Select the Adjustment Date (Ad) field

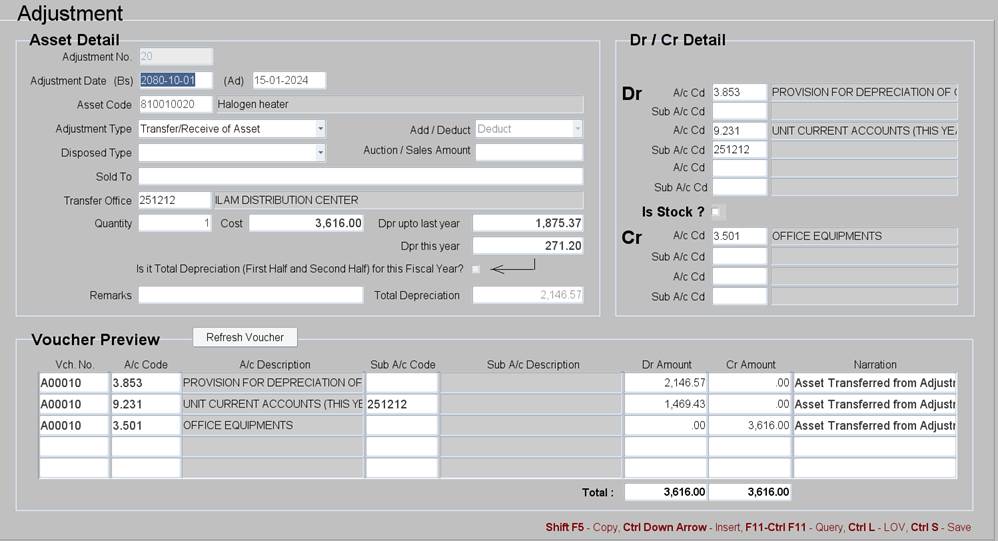tap(288, 80)
